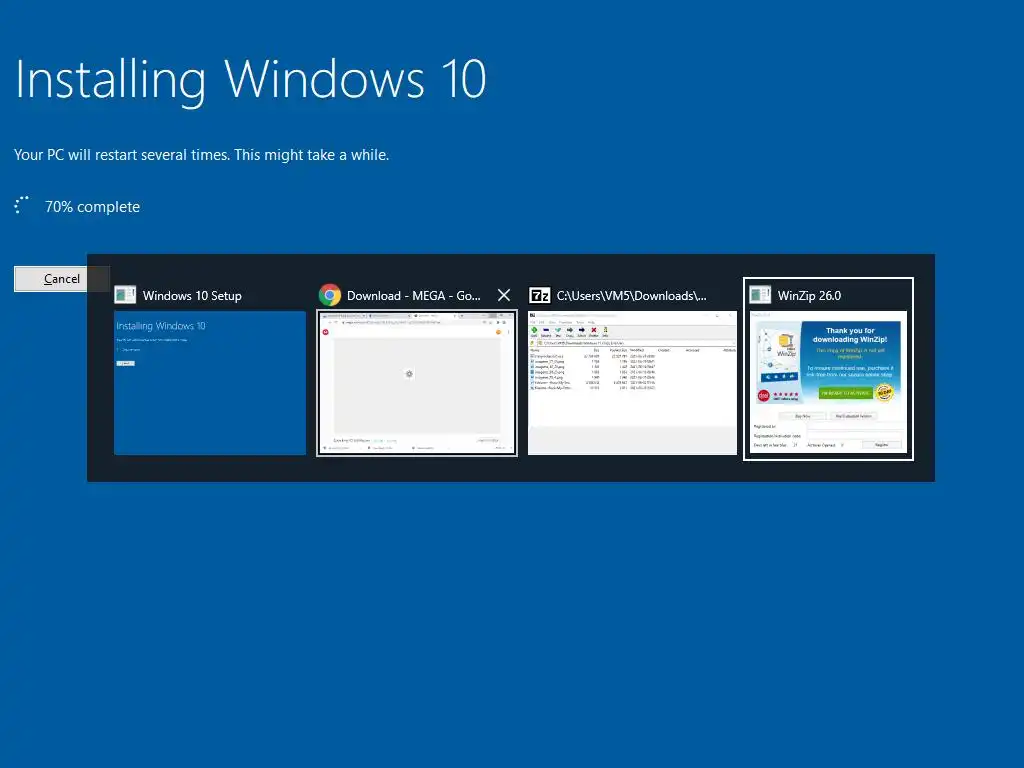This screenshot has width=1024, height=768.
Task: Cancel the Windows 10 installation
Action: pyautogui.click(x=61, y=279)
